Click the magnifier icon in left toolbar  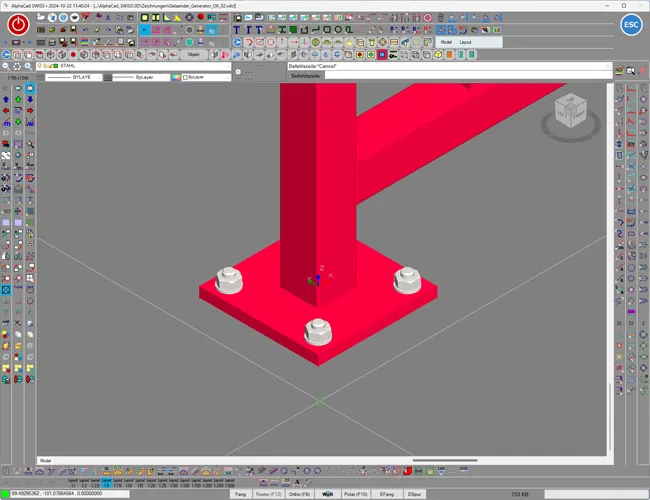pos(30,144)
